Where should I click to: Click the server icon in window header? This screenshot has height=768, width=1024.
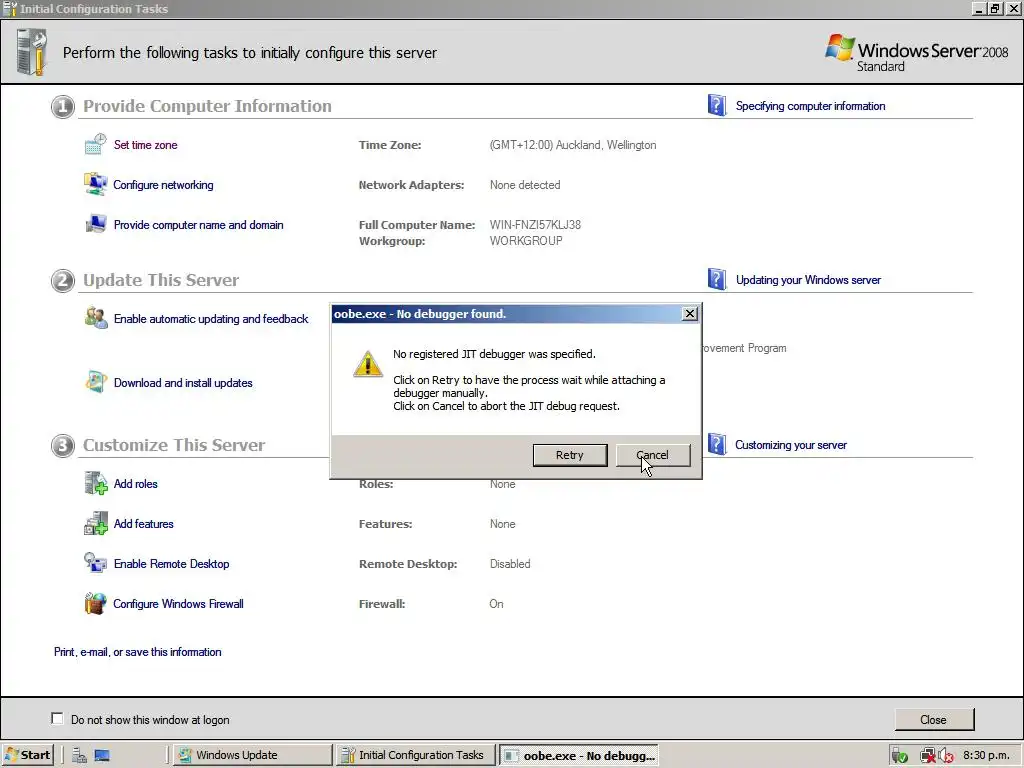pyautogui.click(x=31, y=52)
